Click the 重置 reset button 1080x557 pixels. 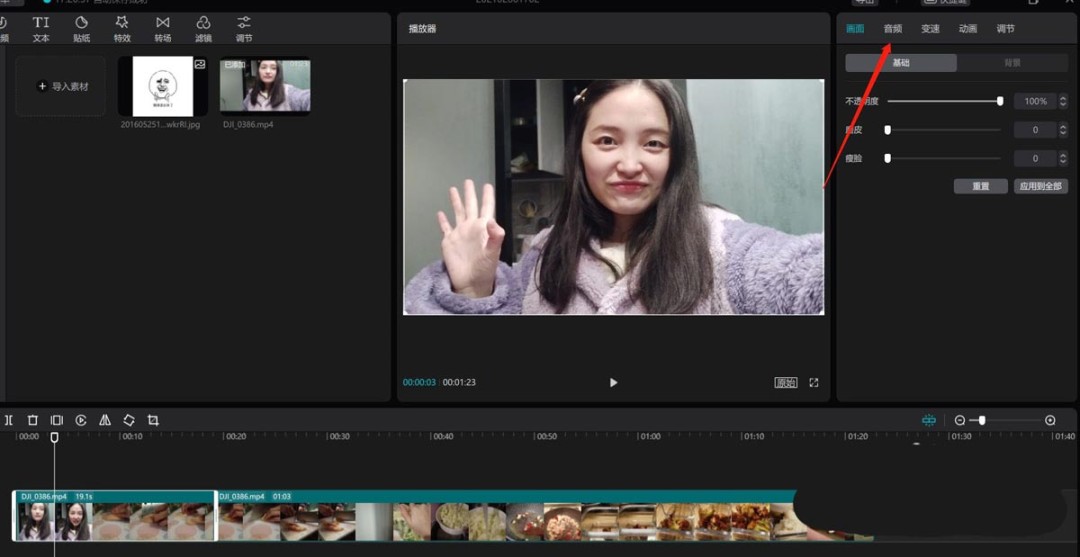pos(981,187)
